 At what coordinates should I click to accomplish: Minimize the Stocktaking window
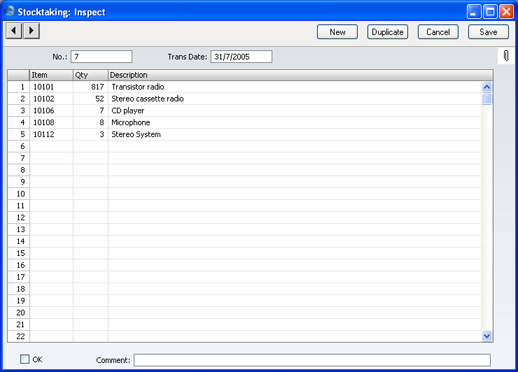(474, 12)
